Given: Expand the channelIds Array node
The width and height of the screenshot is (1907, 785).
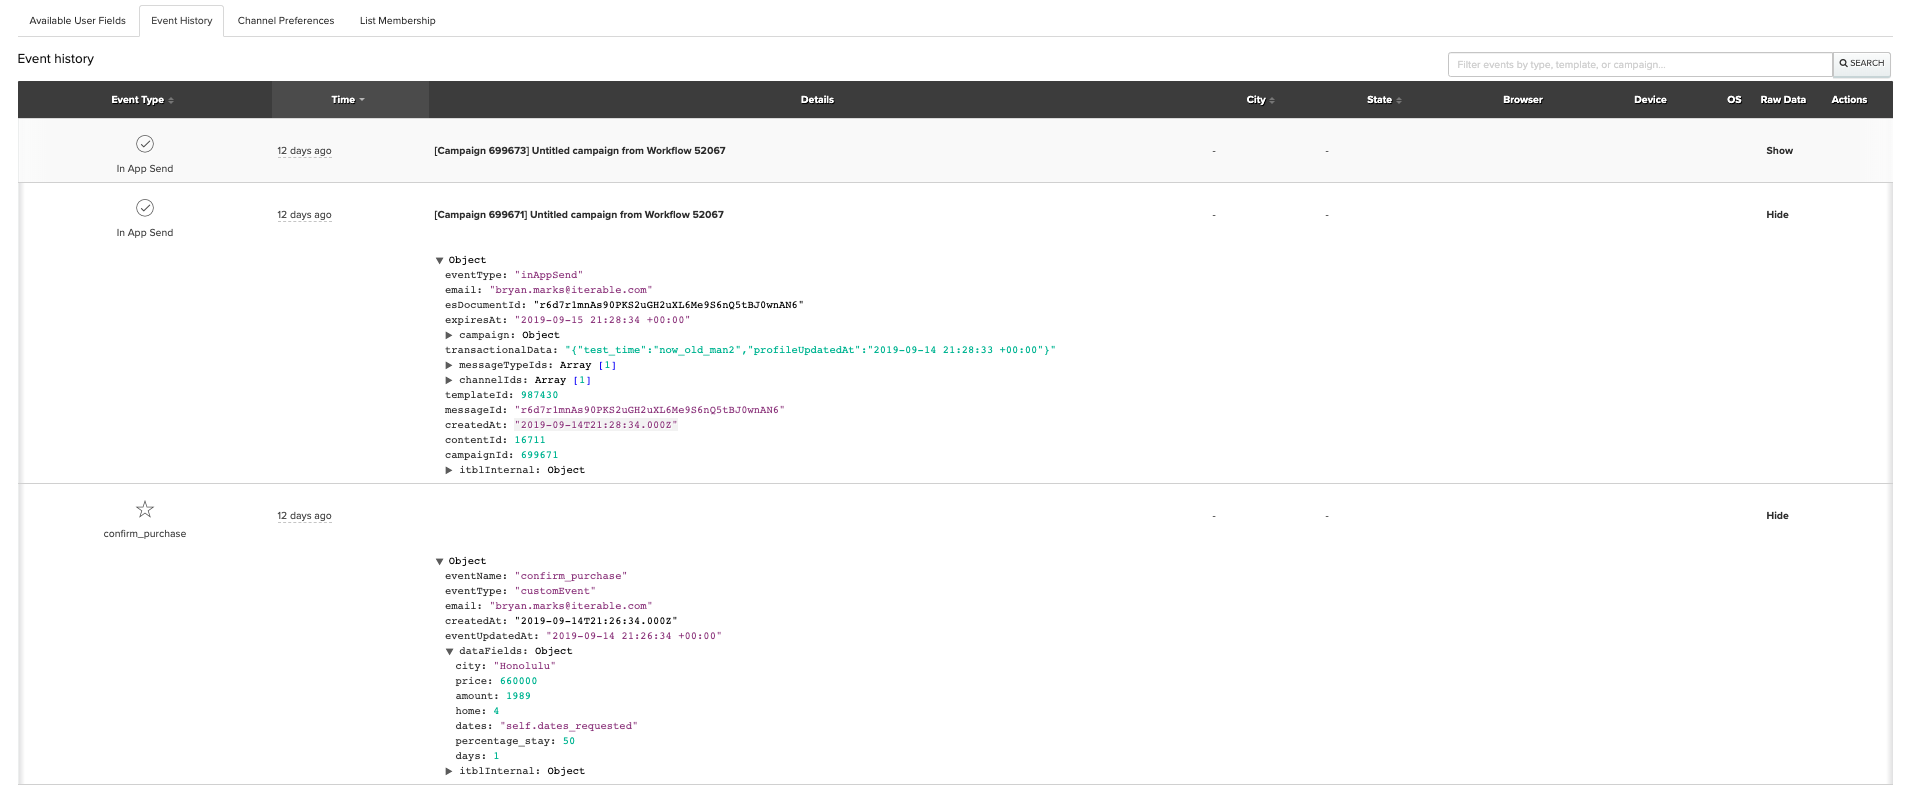Looking at the screenshot, I should pyautogui.click(x=449, y=380).
